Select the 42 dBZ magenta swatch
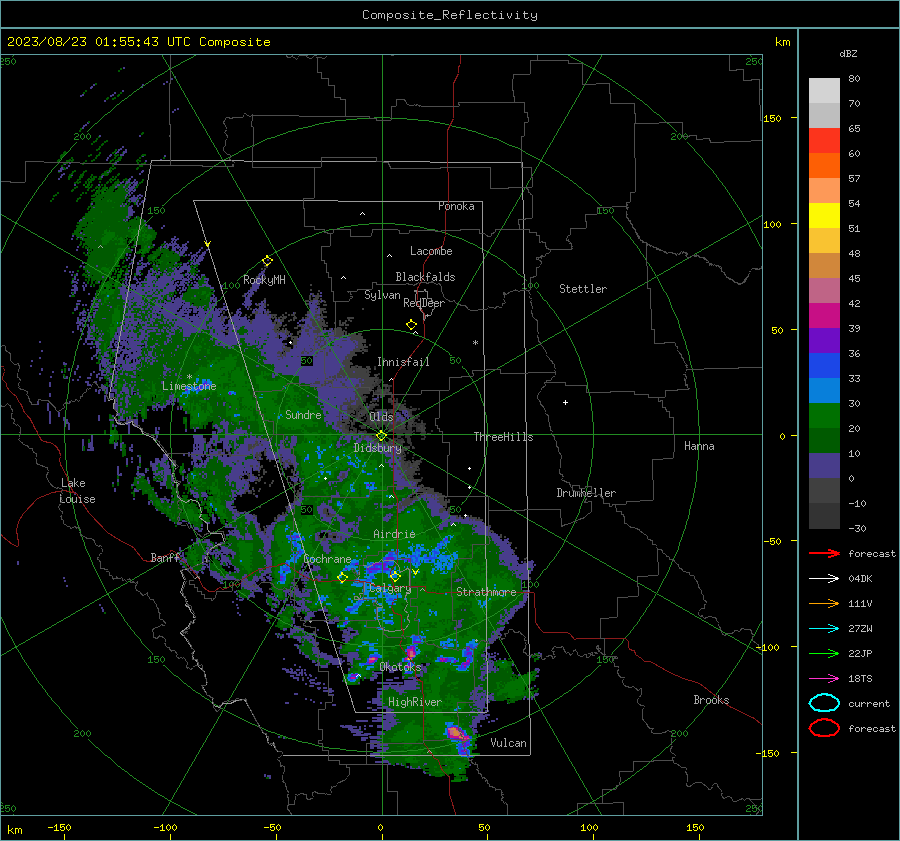Viewport: 900px width, 841px height. tap(824, 315)
